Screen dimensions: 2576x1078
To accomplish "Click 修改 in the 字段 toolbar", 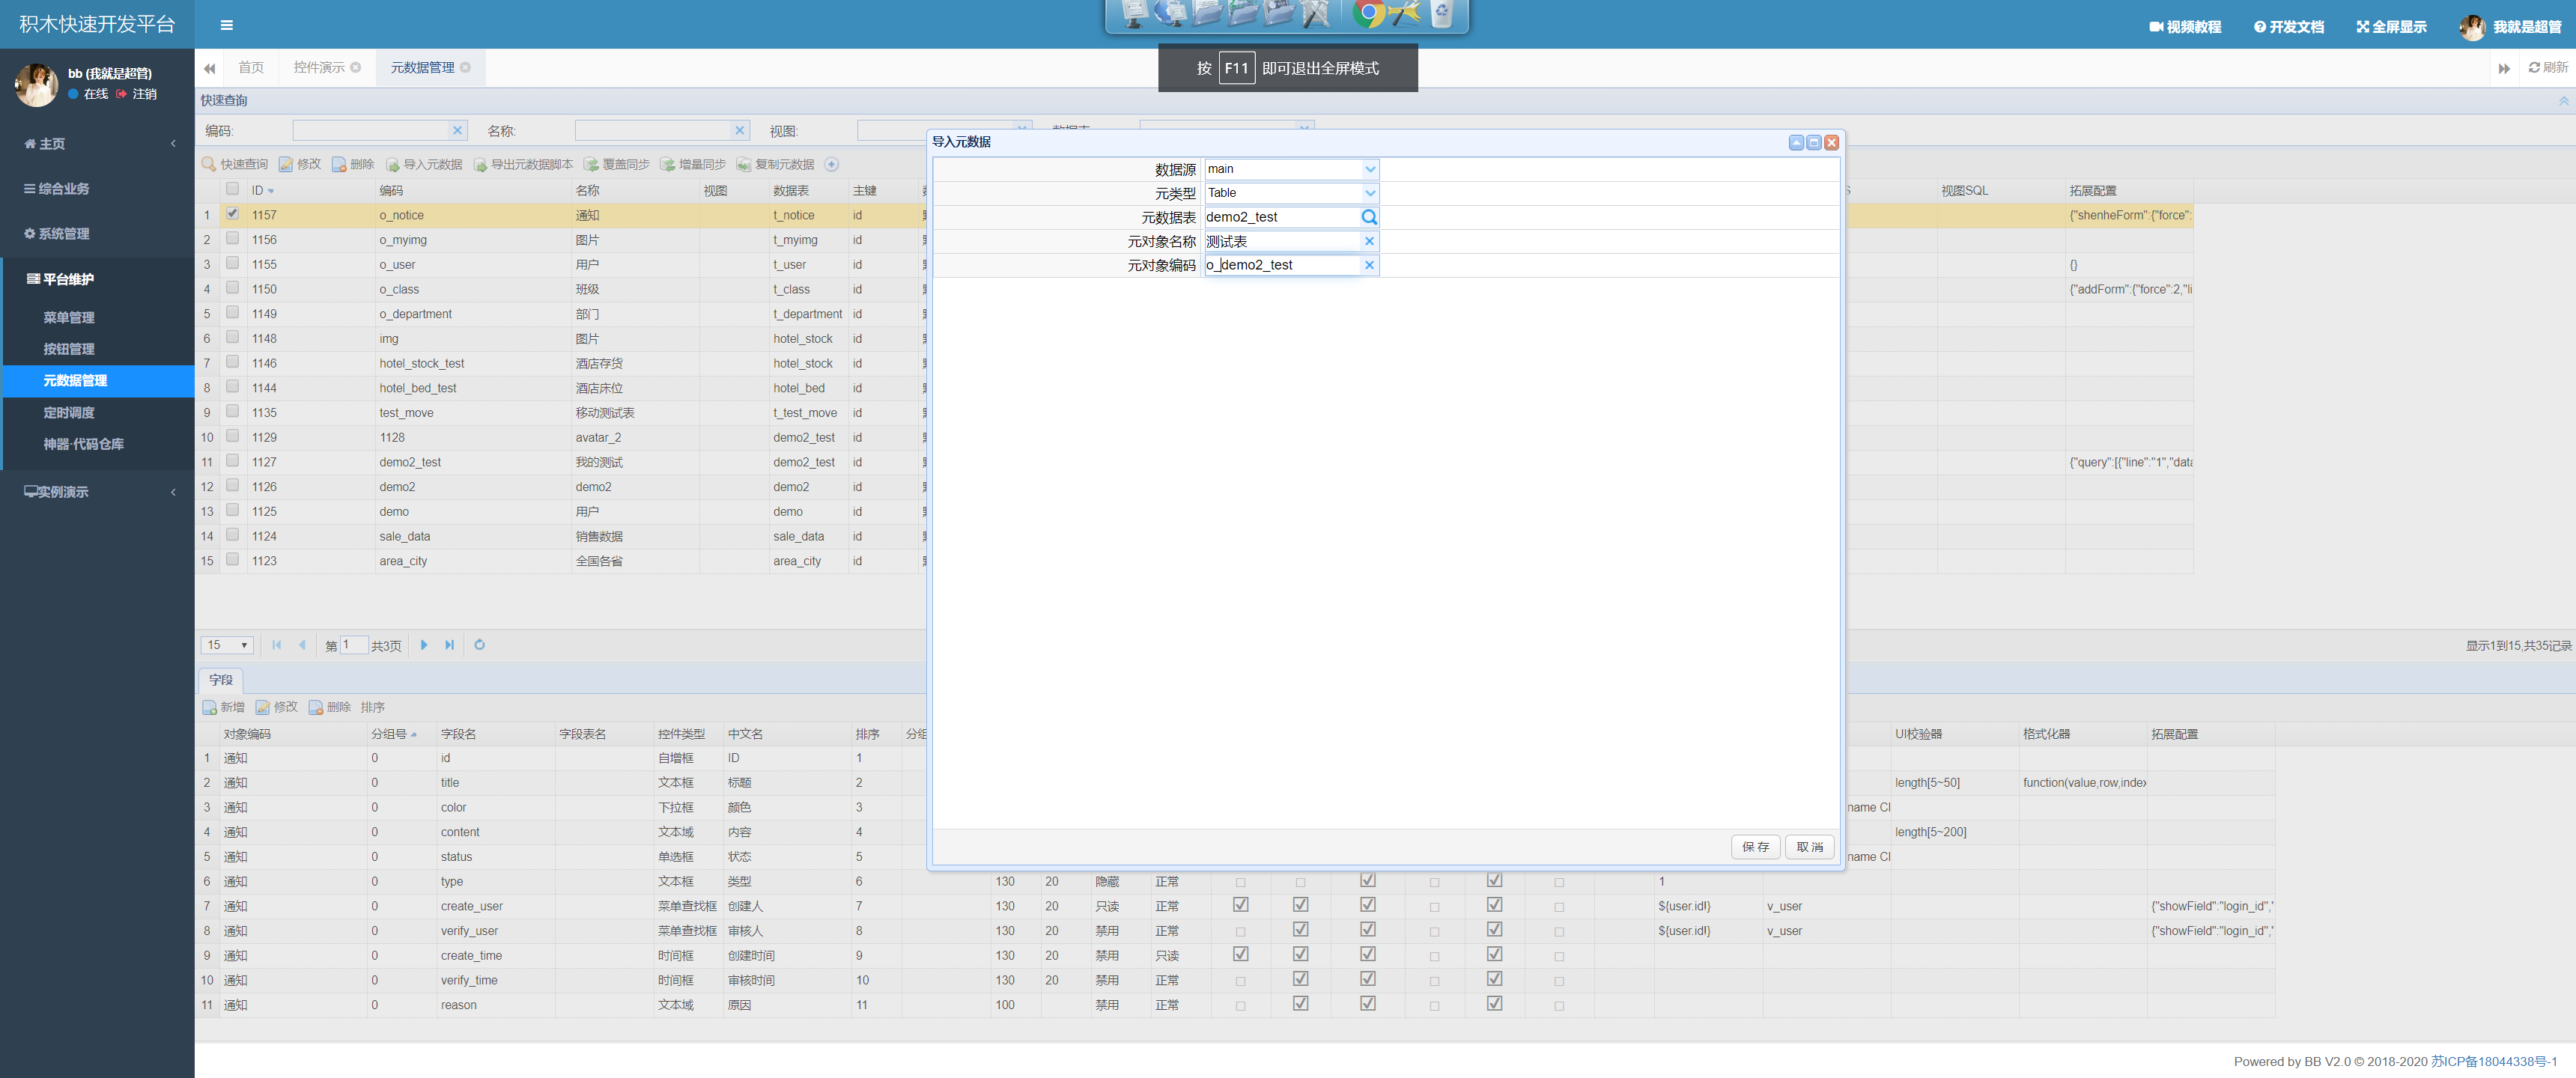I will coord(277,707).
